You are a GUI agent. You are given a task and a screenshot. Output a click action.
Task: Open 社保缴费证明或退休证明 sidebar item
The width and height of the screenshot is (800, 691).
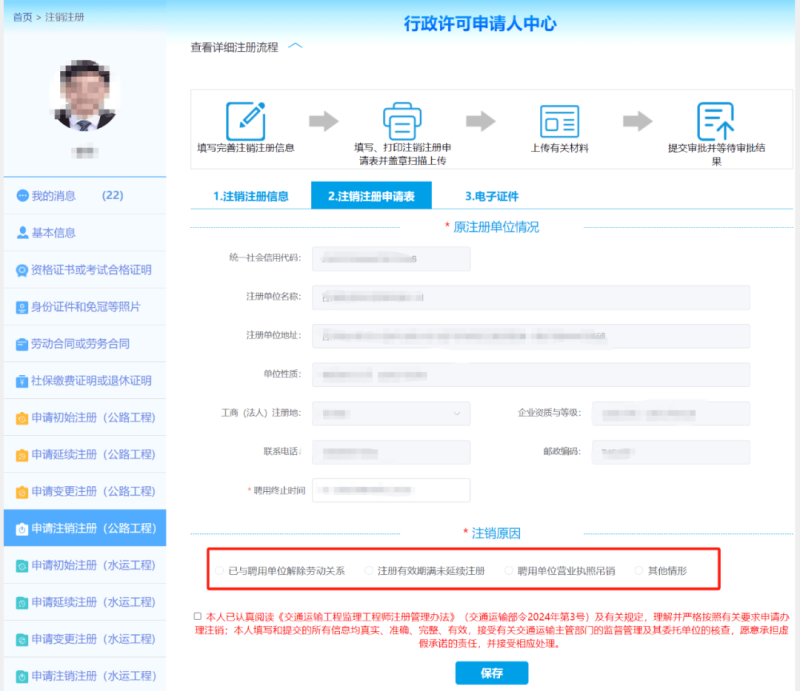tap(91, 381)
